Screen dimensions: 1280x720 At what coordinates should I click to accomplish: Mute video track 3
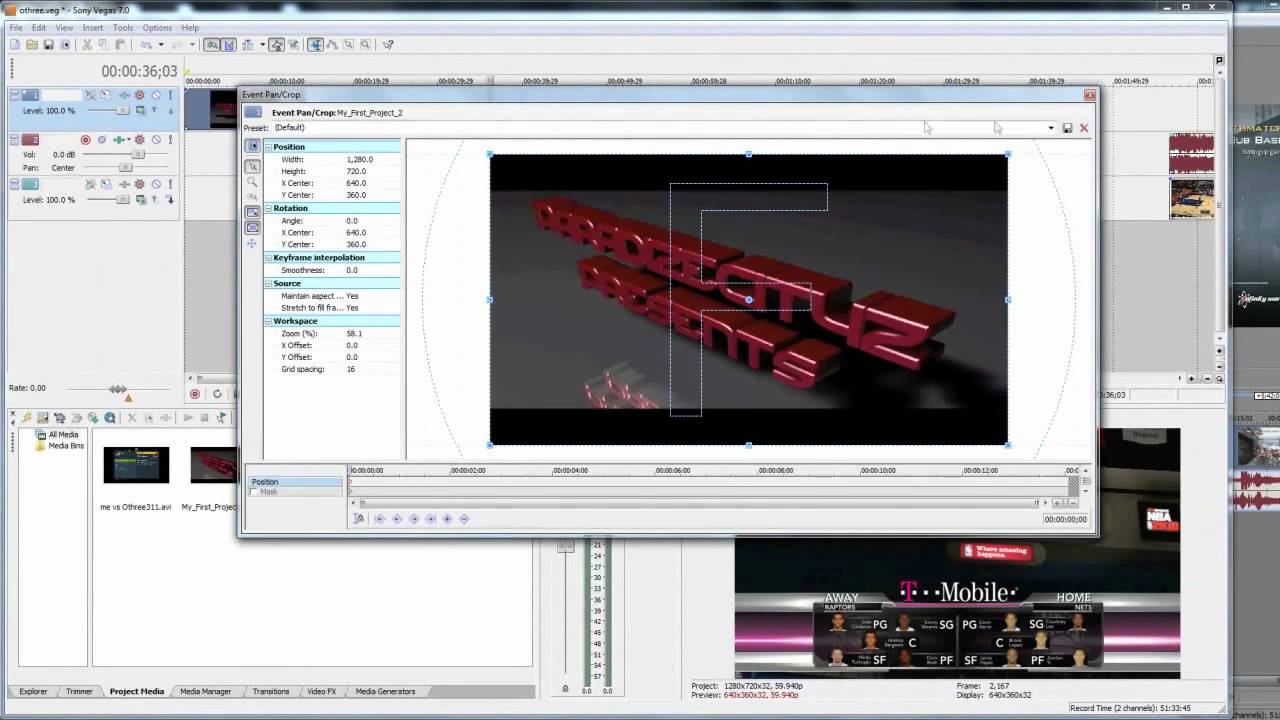point(156,184)
